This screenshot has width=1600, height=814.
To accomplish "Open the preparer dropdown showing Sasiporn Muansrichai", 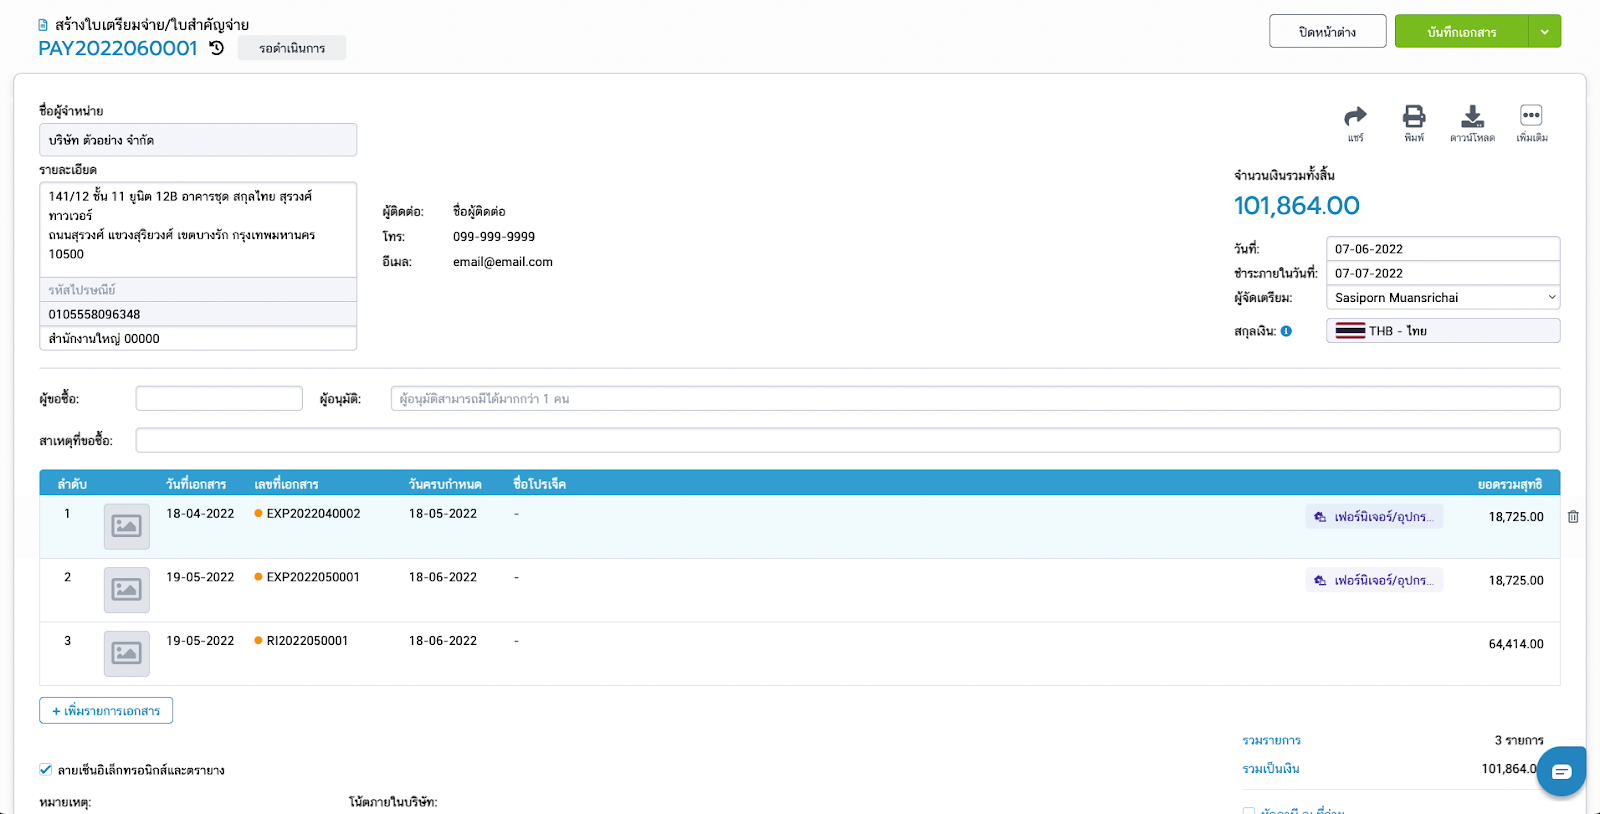I will (x=1442, y=298).
